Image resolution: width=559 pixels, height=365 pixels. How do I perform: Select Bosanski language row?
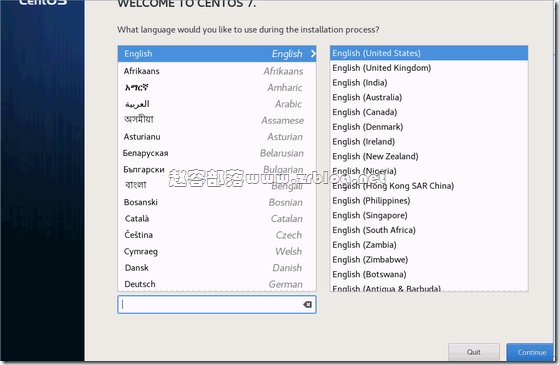(x=217, y=202)
